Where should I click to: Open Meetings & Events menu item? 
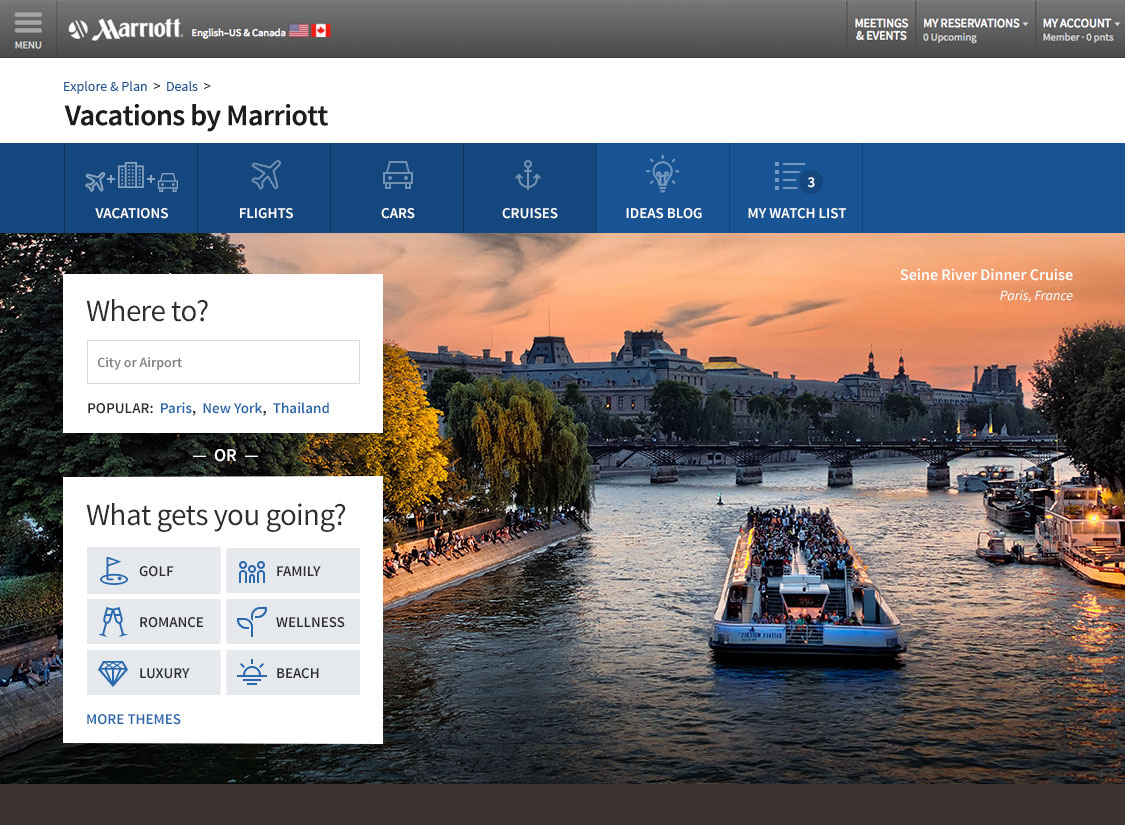click(x=881, y=29)
